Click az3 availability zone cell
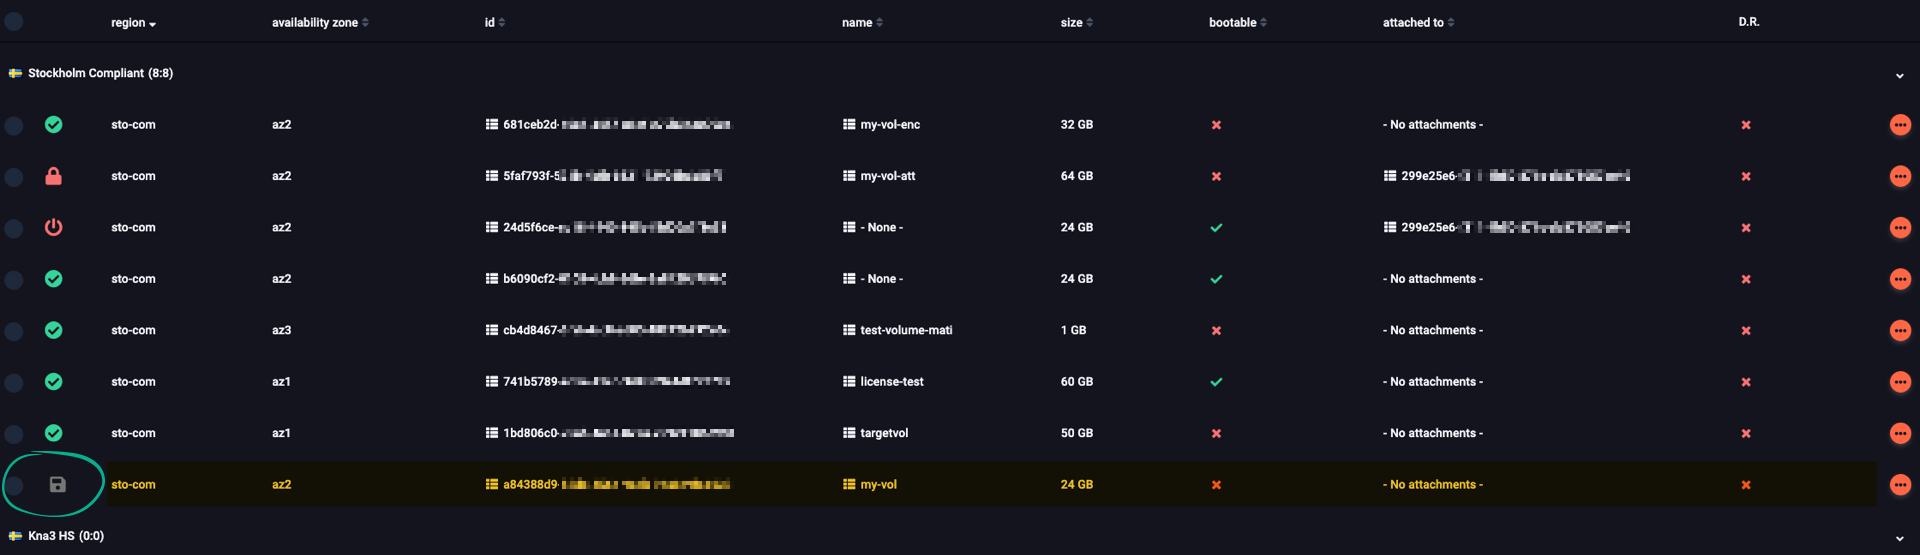This screenshot has height=555, width=1920. click(281, 330)
